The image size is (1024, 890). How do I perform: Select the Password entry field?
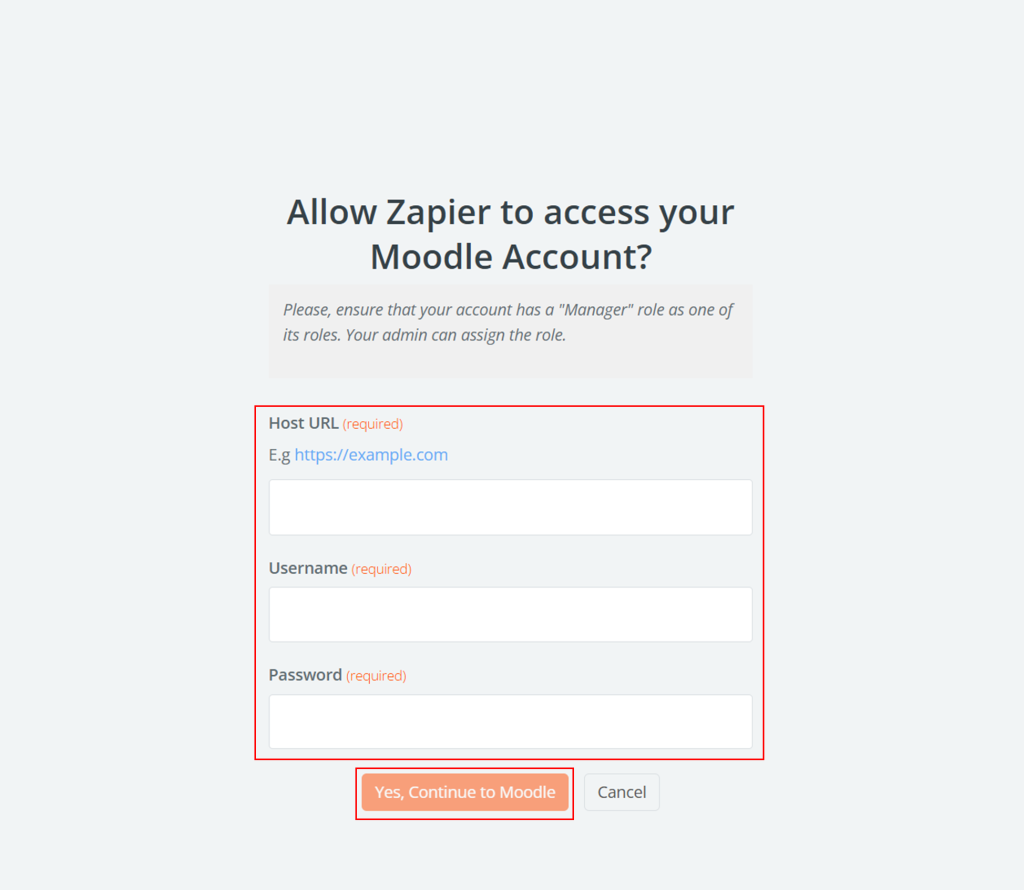pyautogui.click(x=510, y=721)
